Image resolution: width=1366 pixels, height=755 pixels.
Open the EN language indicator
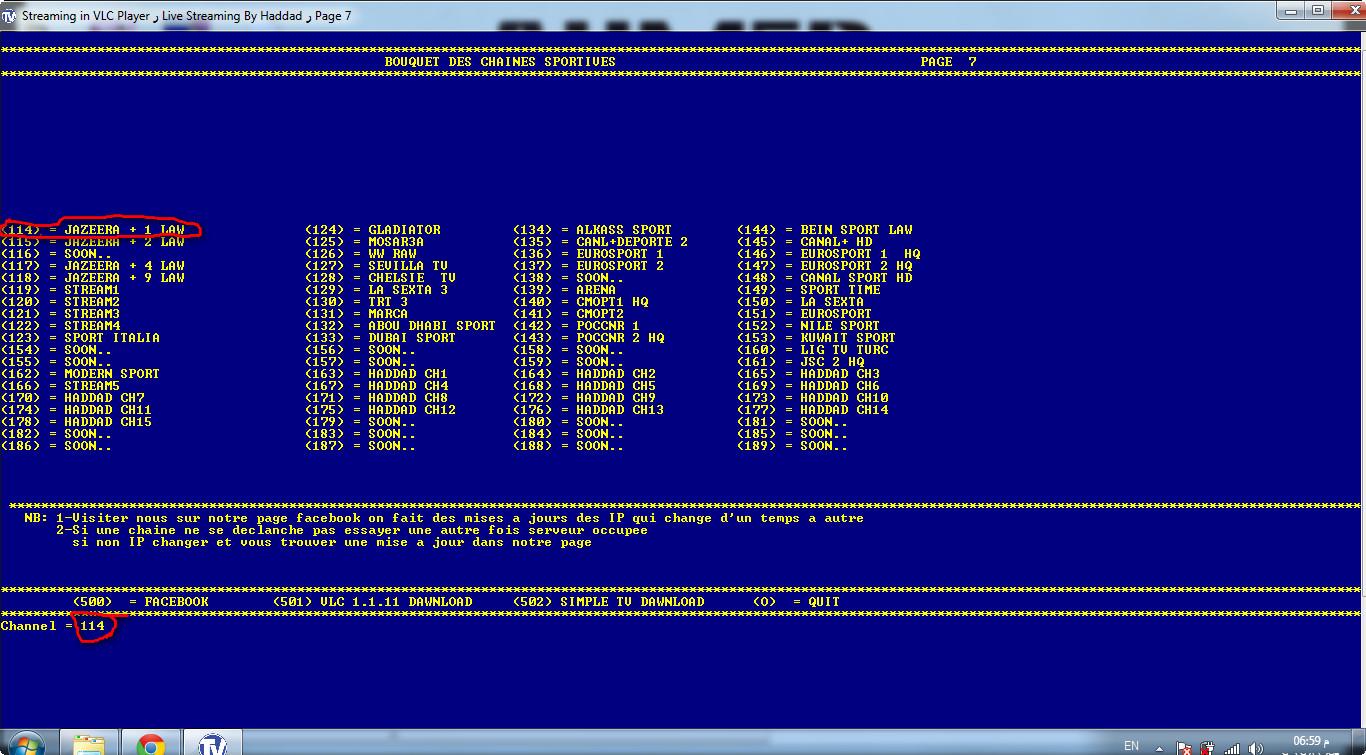[1131, 746]
